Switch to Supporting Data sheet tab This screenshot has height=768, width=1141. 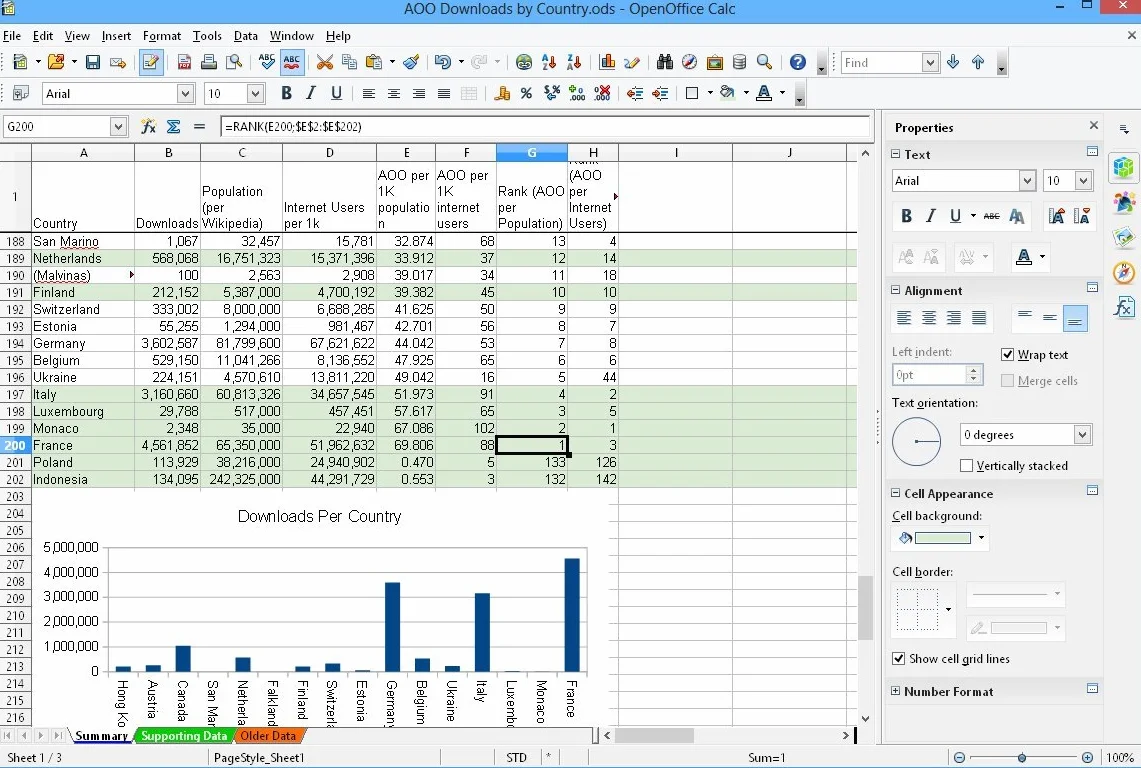(x=183, y=736)
